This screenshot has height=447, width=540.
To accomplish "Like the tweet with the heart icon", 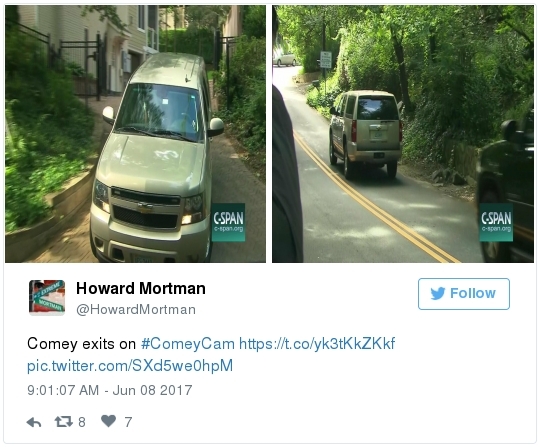I will [x=108, y=421].
